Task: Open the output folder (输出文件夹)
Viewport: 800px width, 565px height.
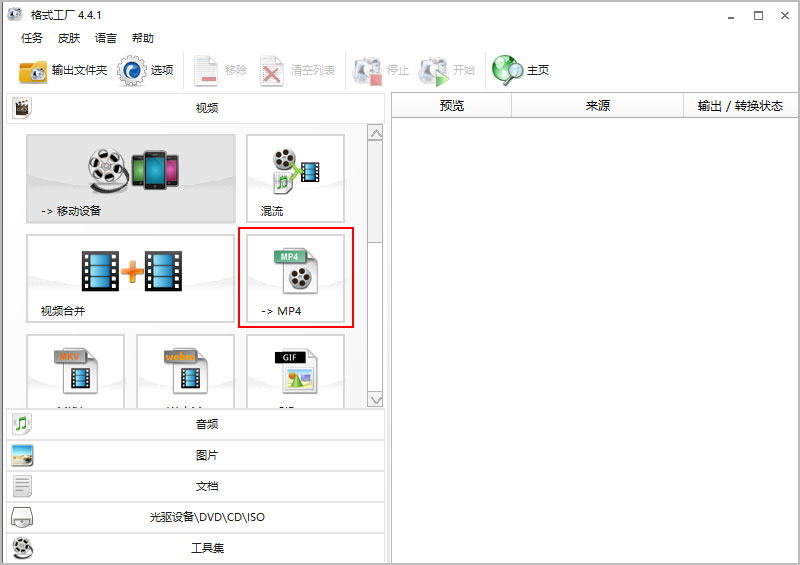Action: (62, 71)
